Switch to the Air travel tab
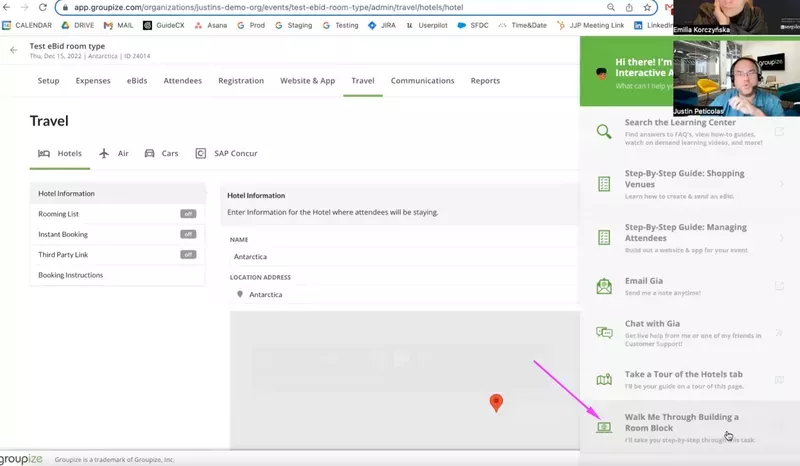 pos(114,154)
